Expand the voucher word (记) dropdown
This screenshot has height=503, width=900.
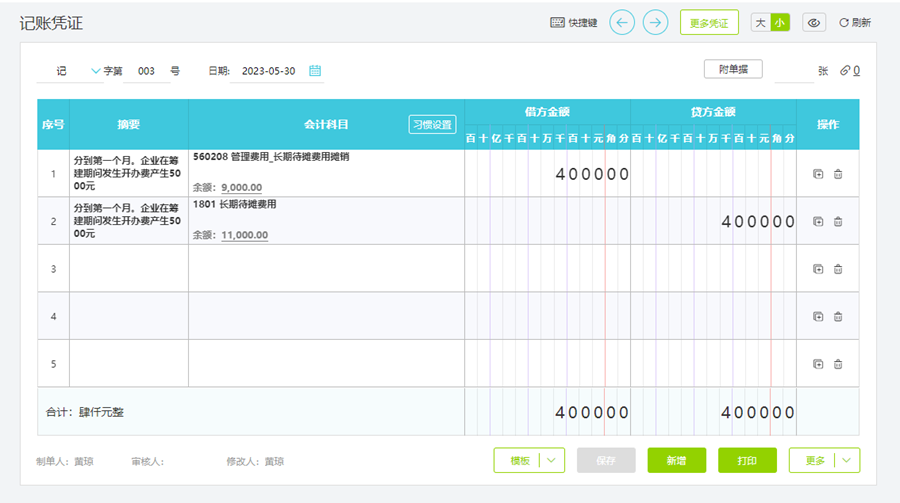(96, 71)
